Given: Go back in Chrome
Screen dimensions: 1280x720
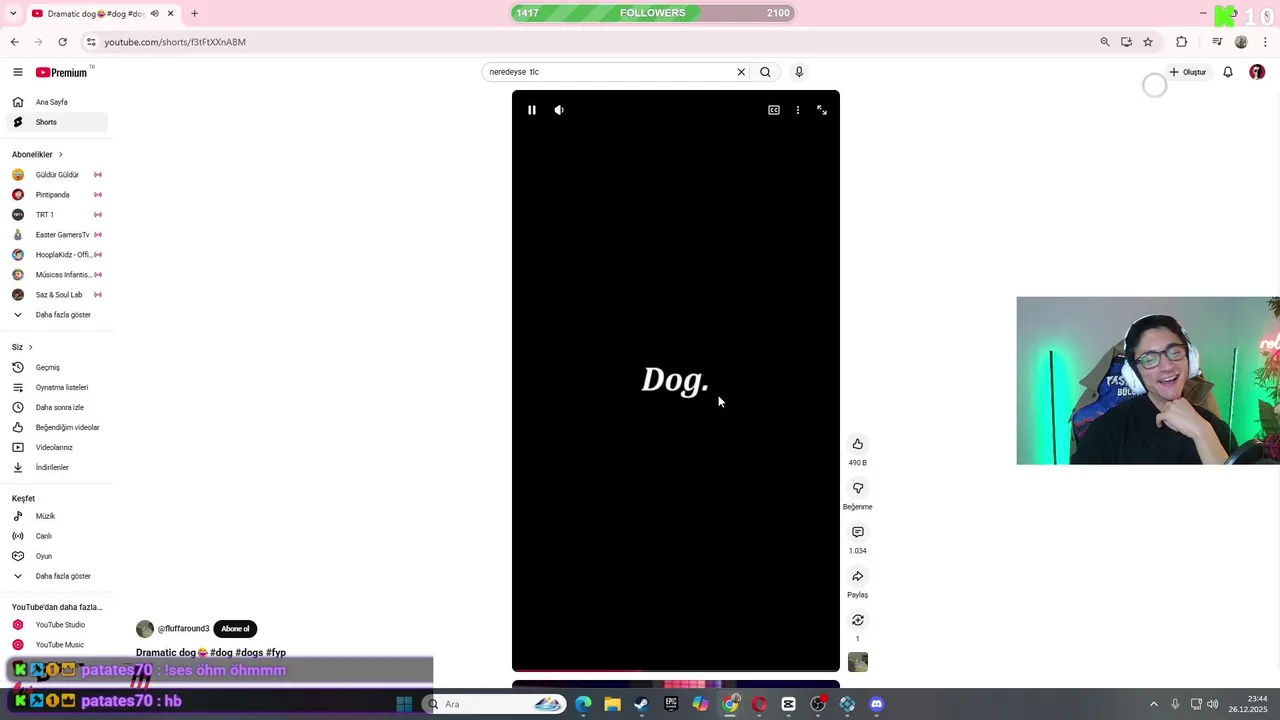Looking at the screenshot, I should 15,42.
